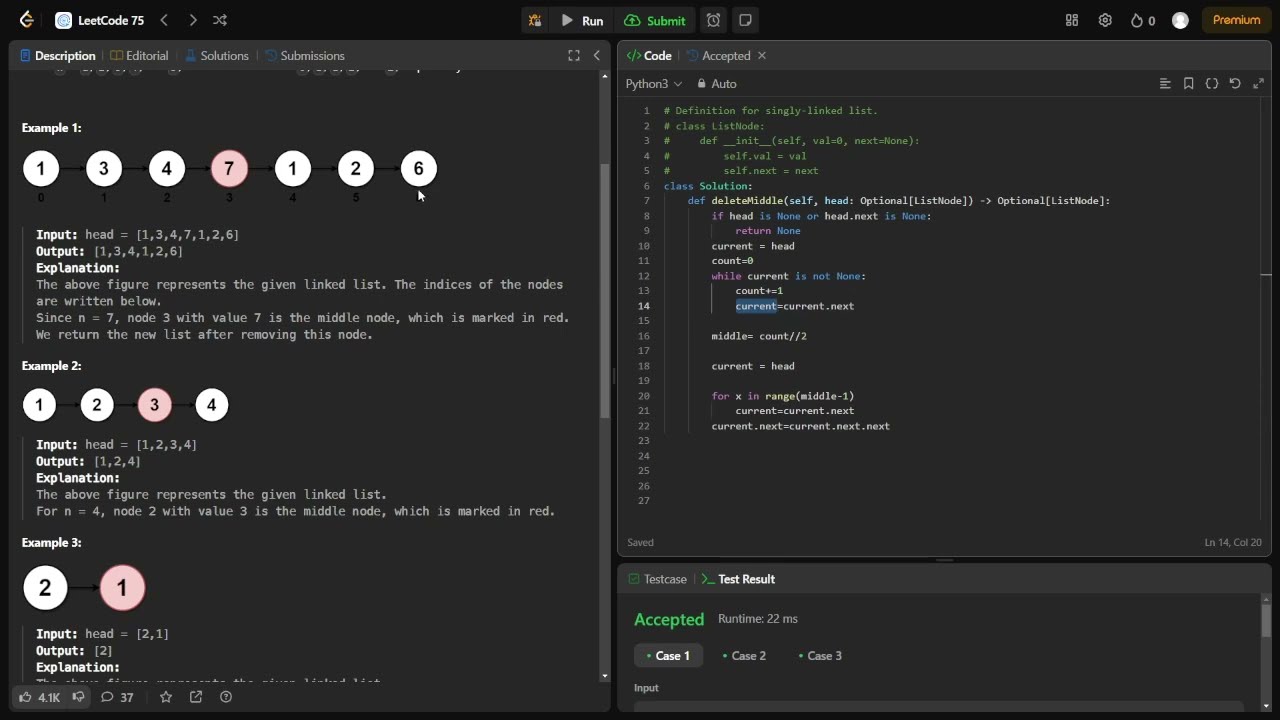Viewport: 1280px width, 720px height.
Task: Open the help question icon
Action: [x=226, y=697]
